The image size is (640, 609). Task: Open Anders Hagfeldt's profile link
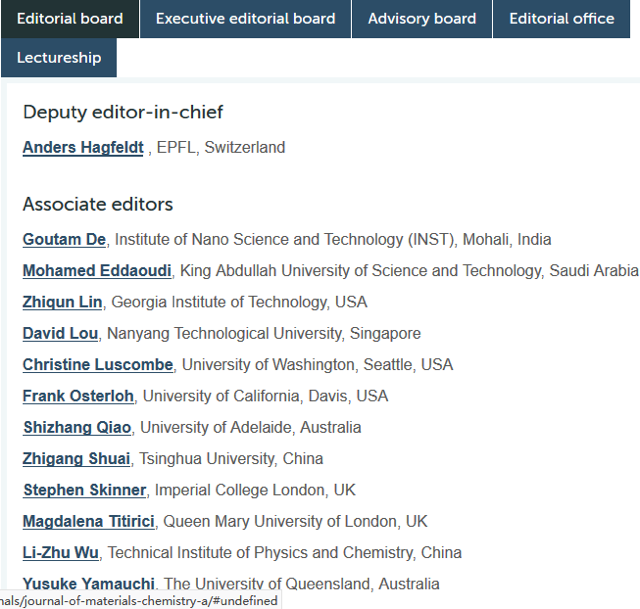point(83,148)
